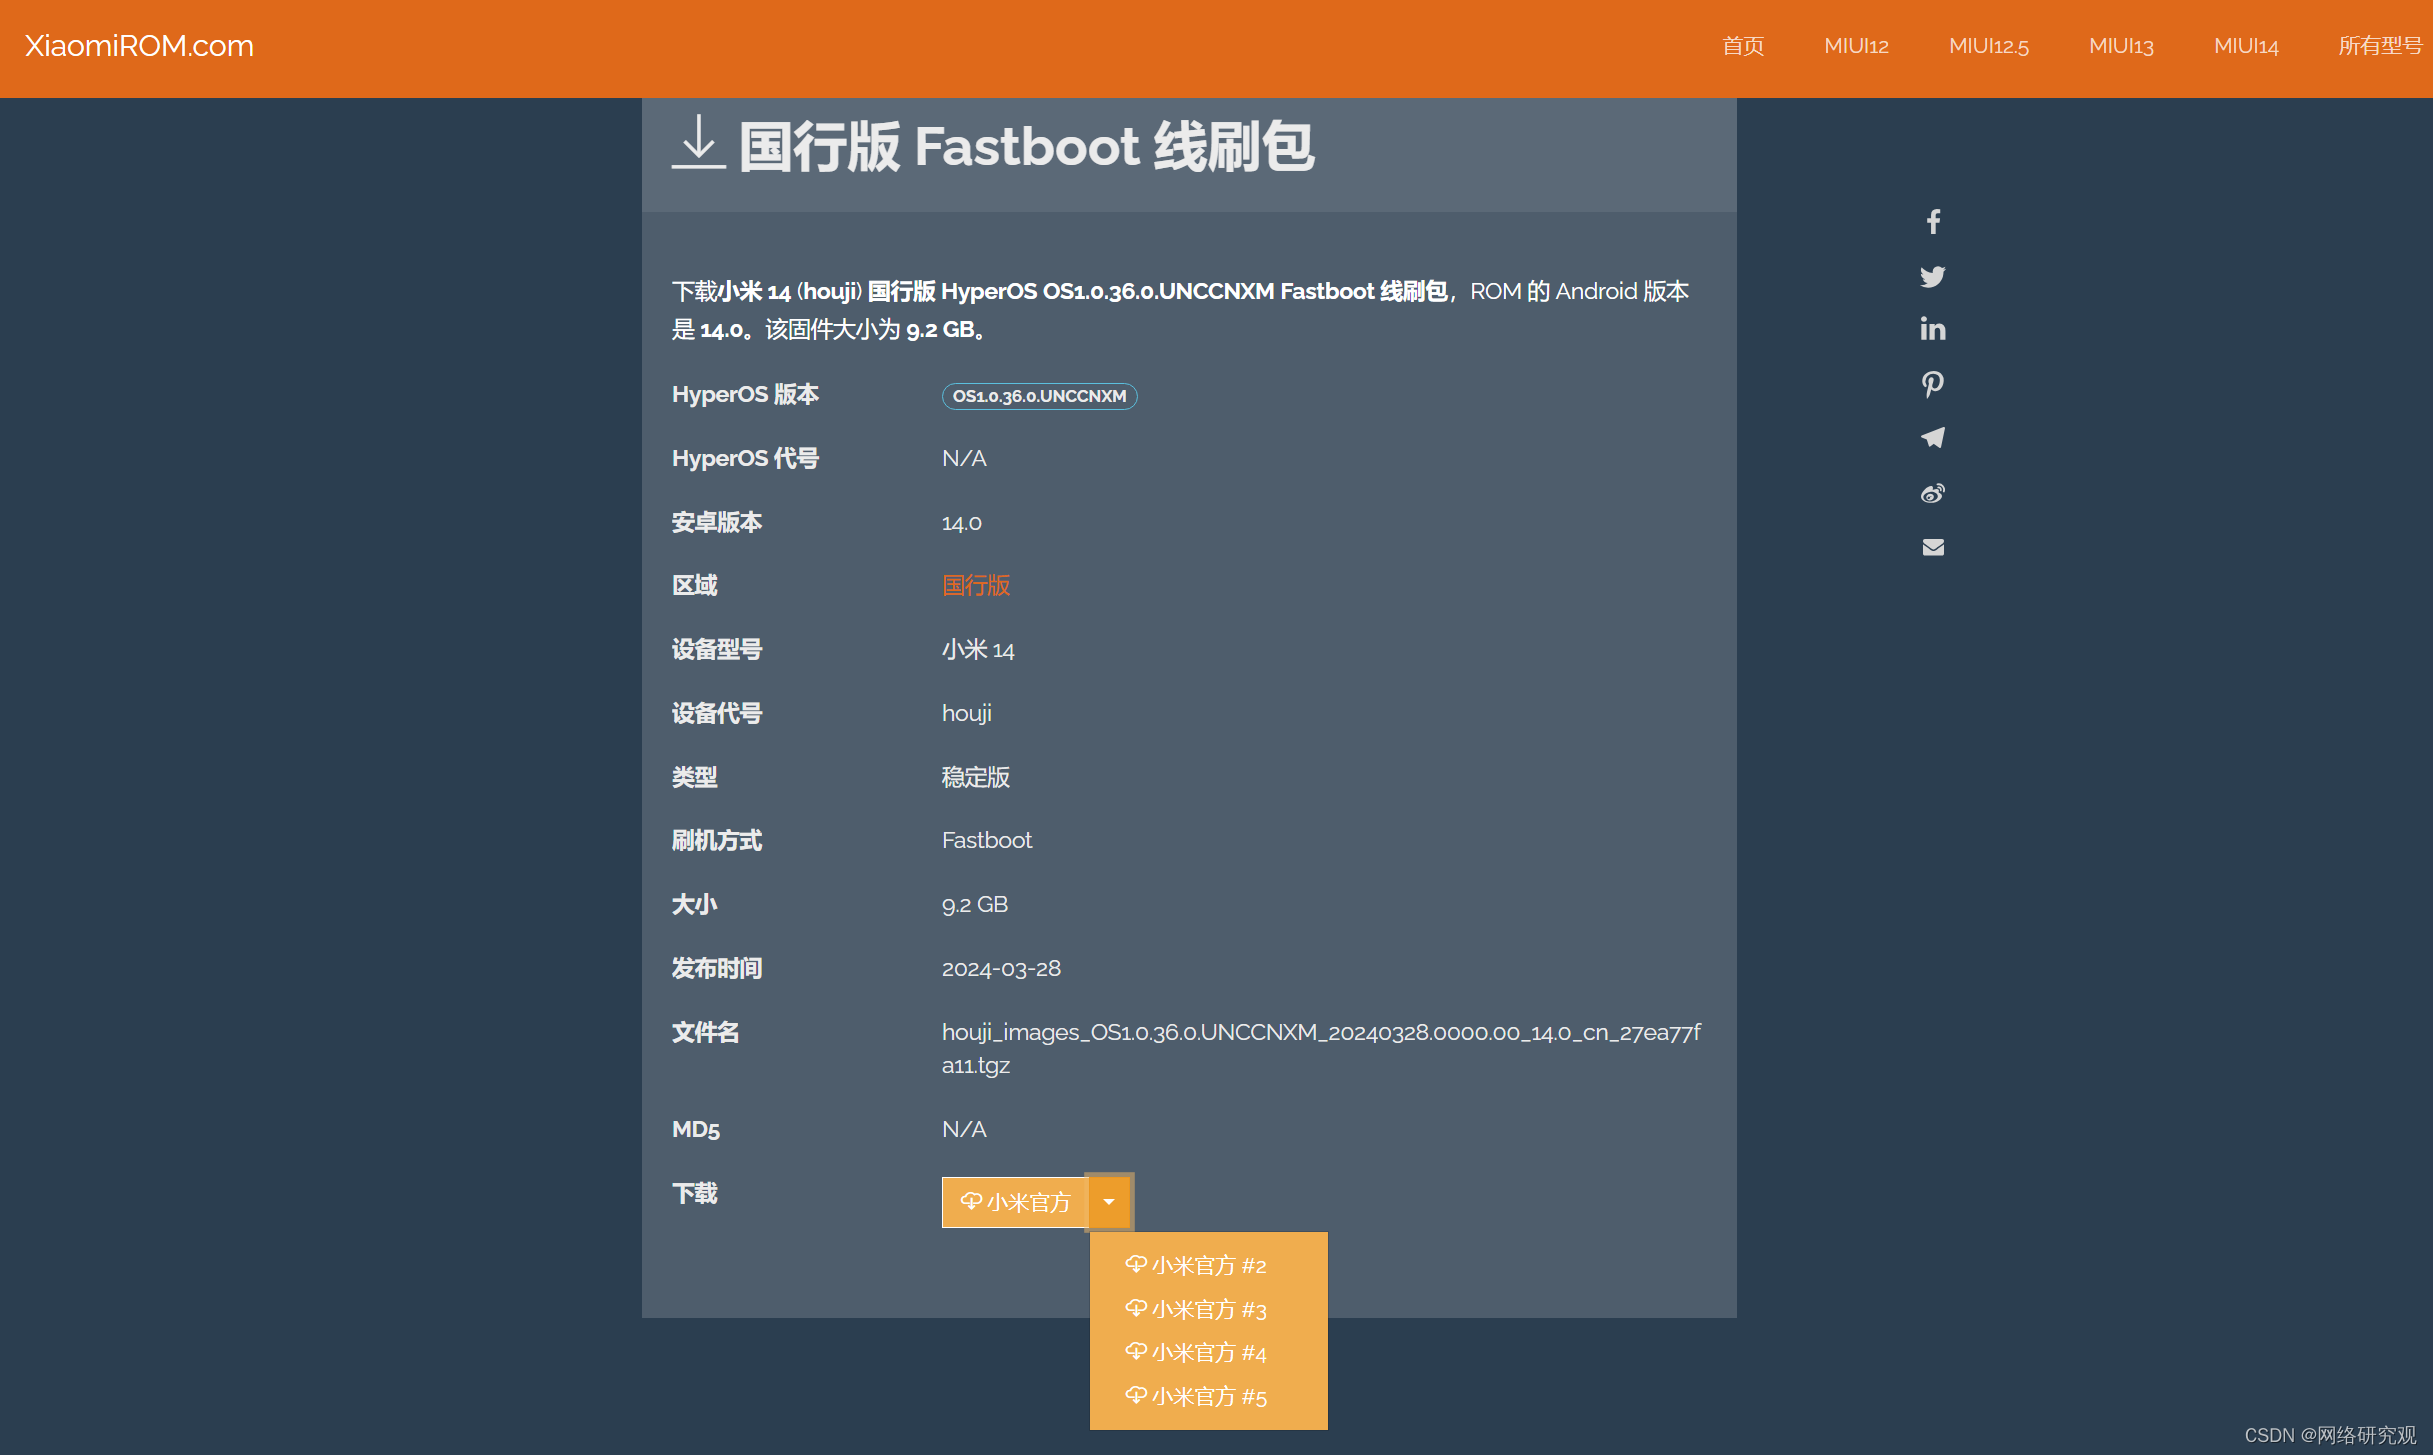Share to Weibo icon

[1933, 493]
